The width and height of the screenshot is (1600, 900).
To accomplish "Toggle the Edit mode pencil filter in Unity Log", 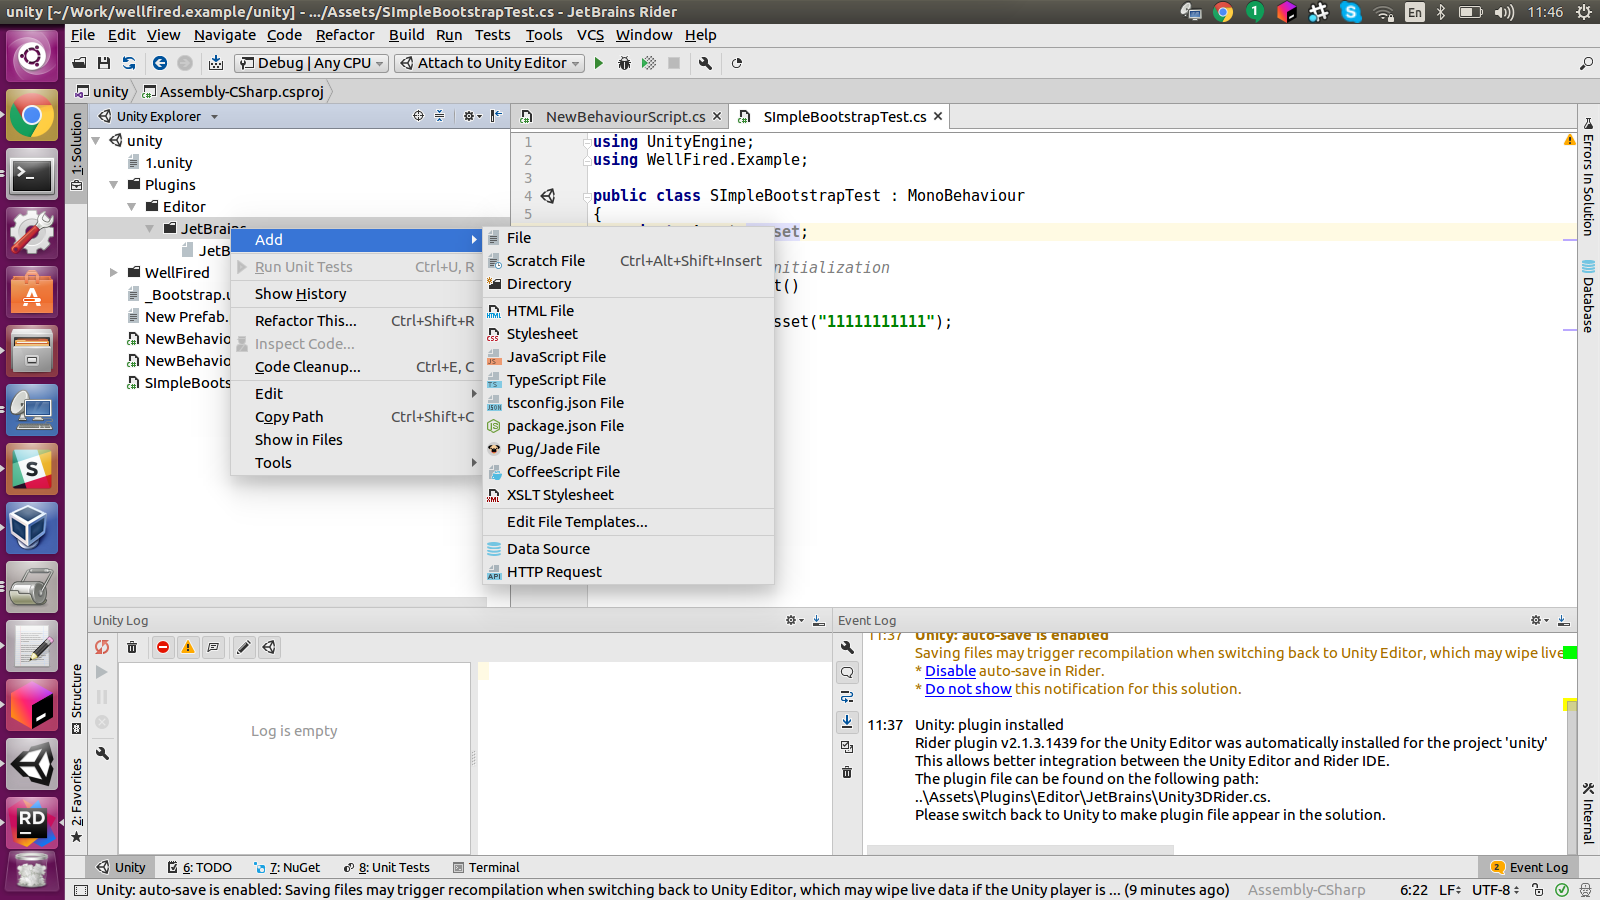I will coord(243,647).
